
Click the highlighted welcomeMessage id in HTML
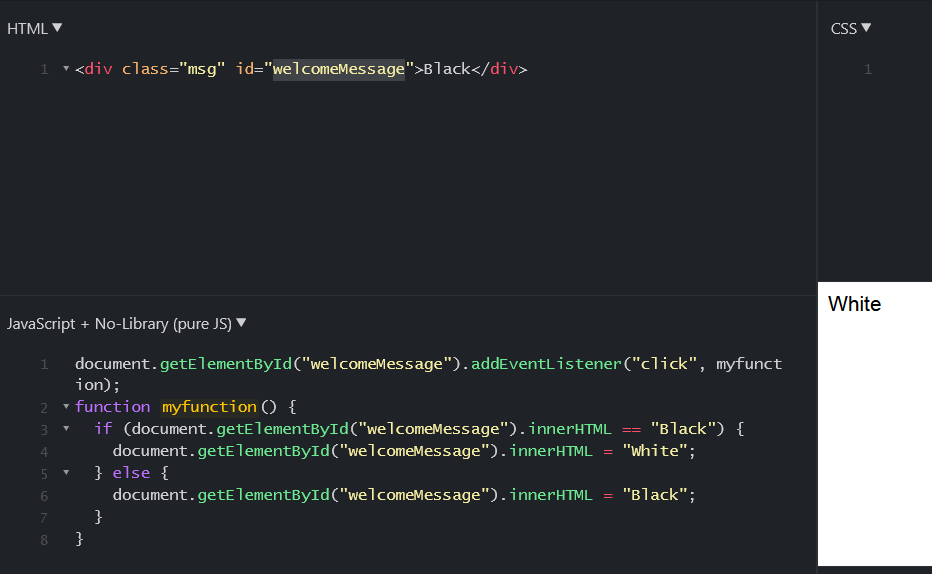pos(339,69)
